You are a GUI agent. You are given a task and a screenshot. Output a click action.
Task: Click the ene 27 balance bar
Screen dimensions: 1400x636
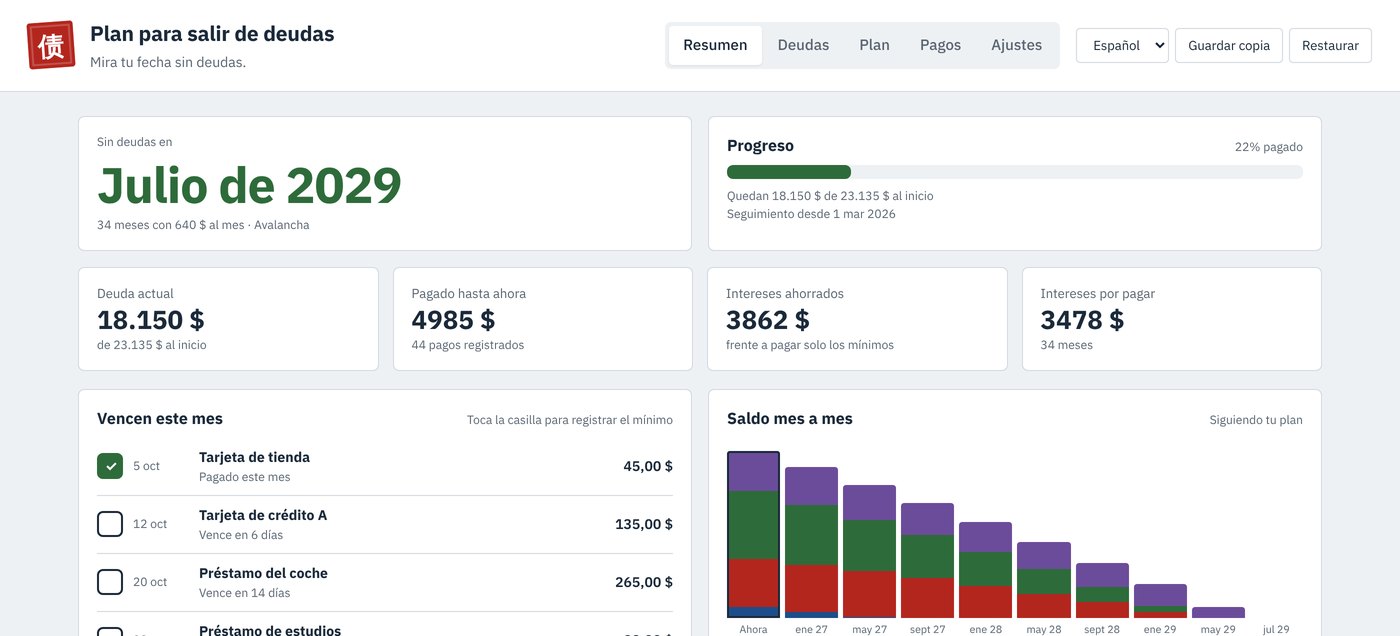pos(811,542)
